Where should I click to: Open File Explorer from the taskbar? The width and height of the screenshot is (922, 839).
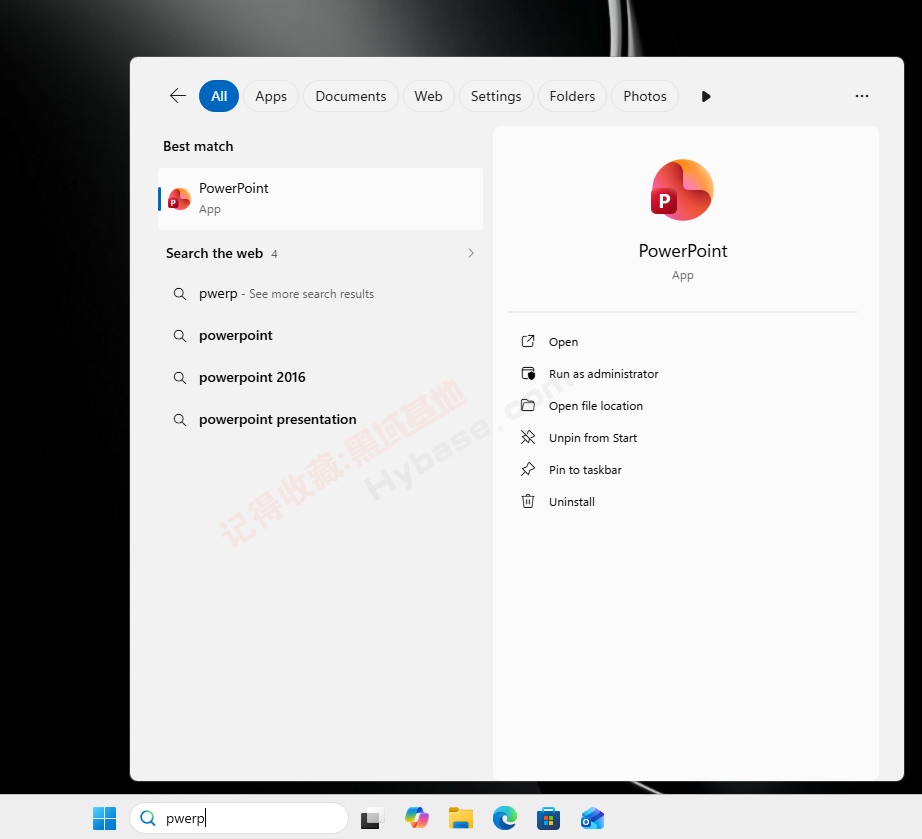point(461,818)
